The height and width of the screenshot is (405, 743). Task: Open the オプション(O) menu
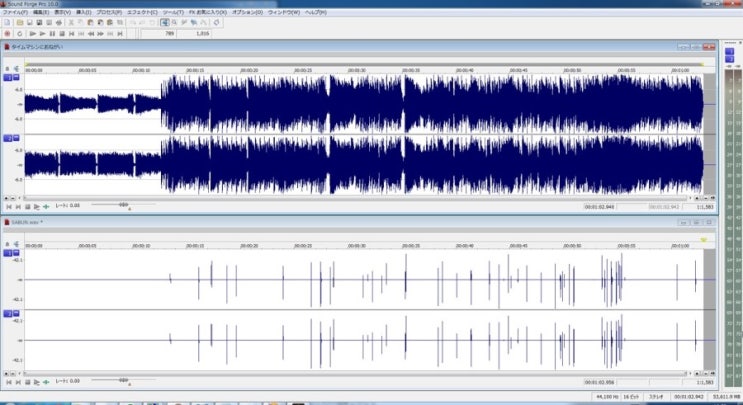pyautogui.click(x=246, y=12)
